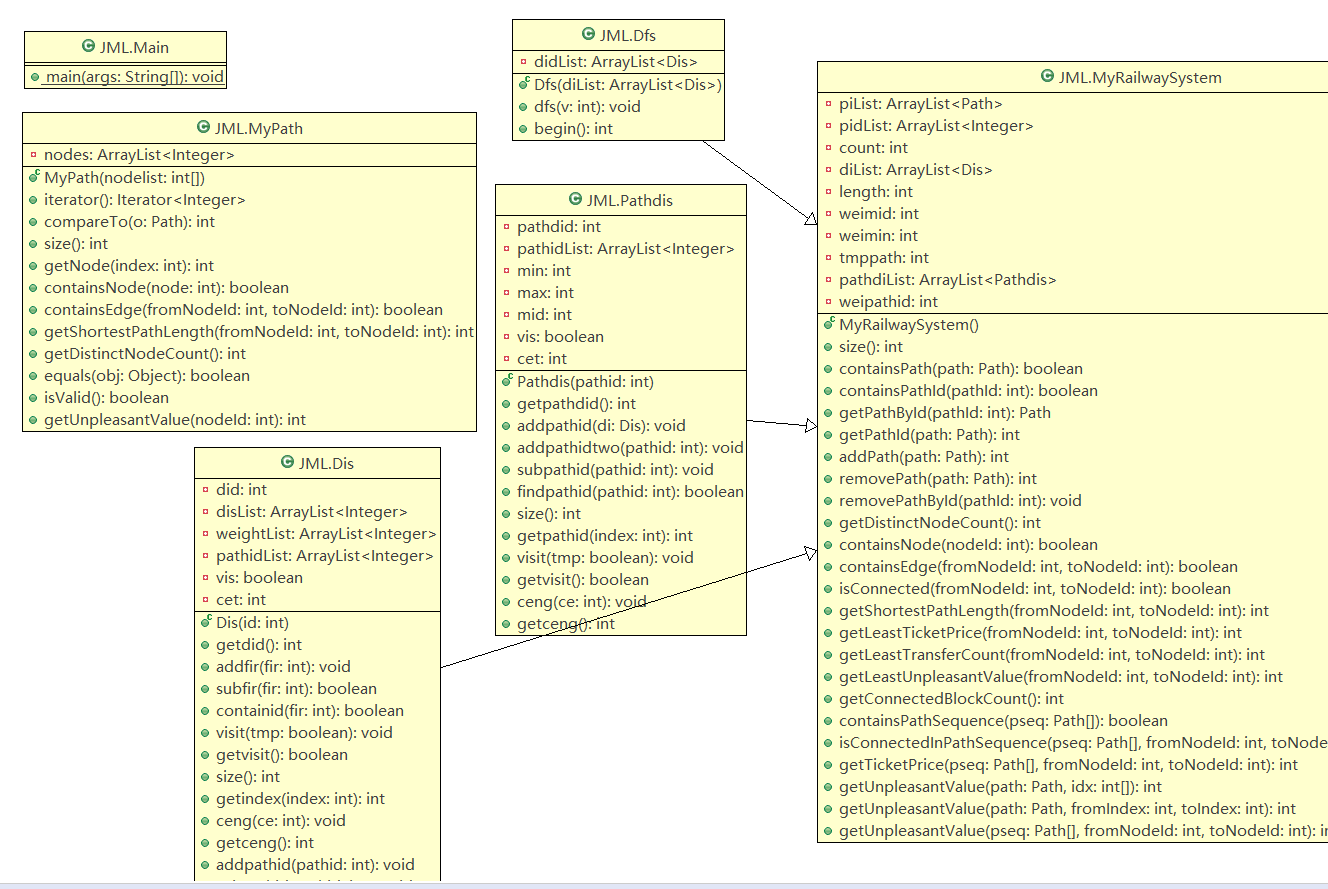Select Dfs(diList: ArrayList<Dis>) constructor
This screenshot has width=1328, height=889.
tap(628, 84)
